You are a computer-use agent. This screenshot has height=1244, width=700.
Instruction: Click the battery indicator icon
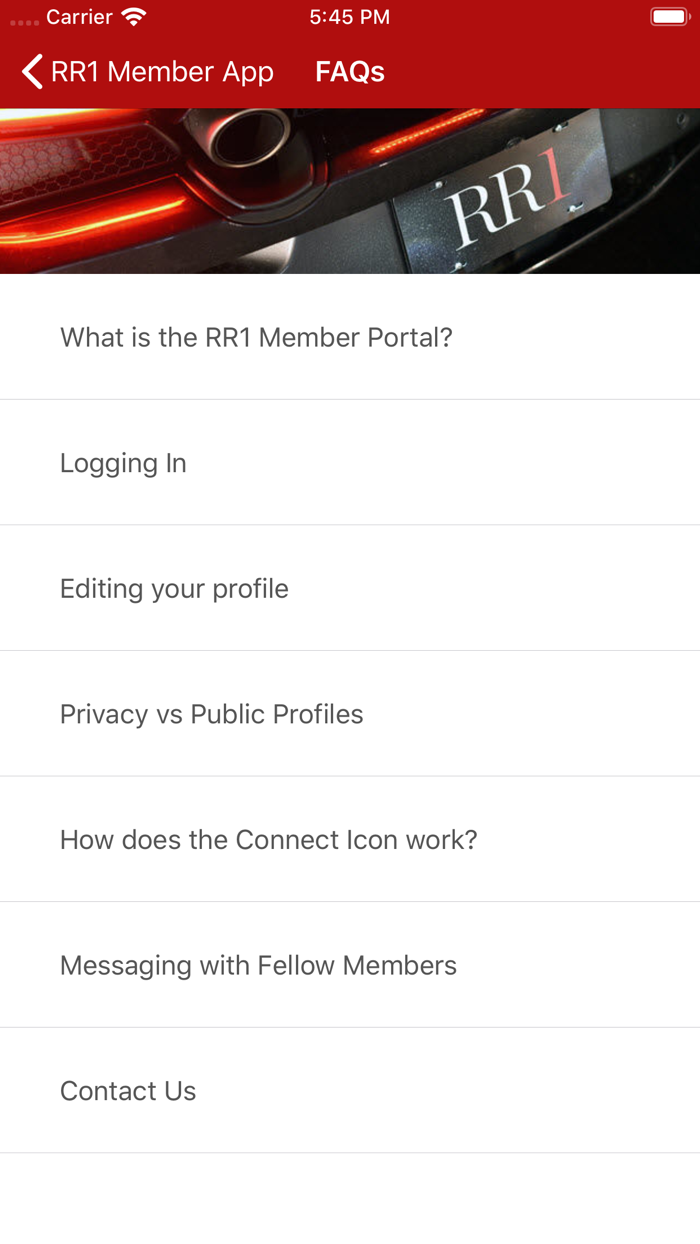(666, 17)
